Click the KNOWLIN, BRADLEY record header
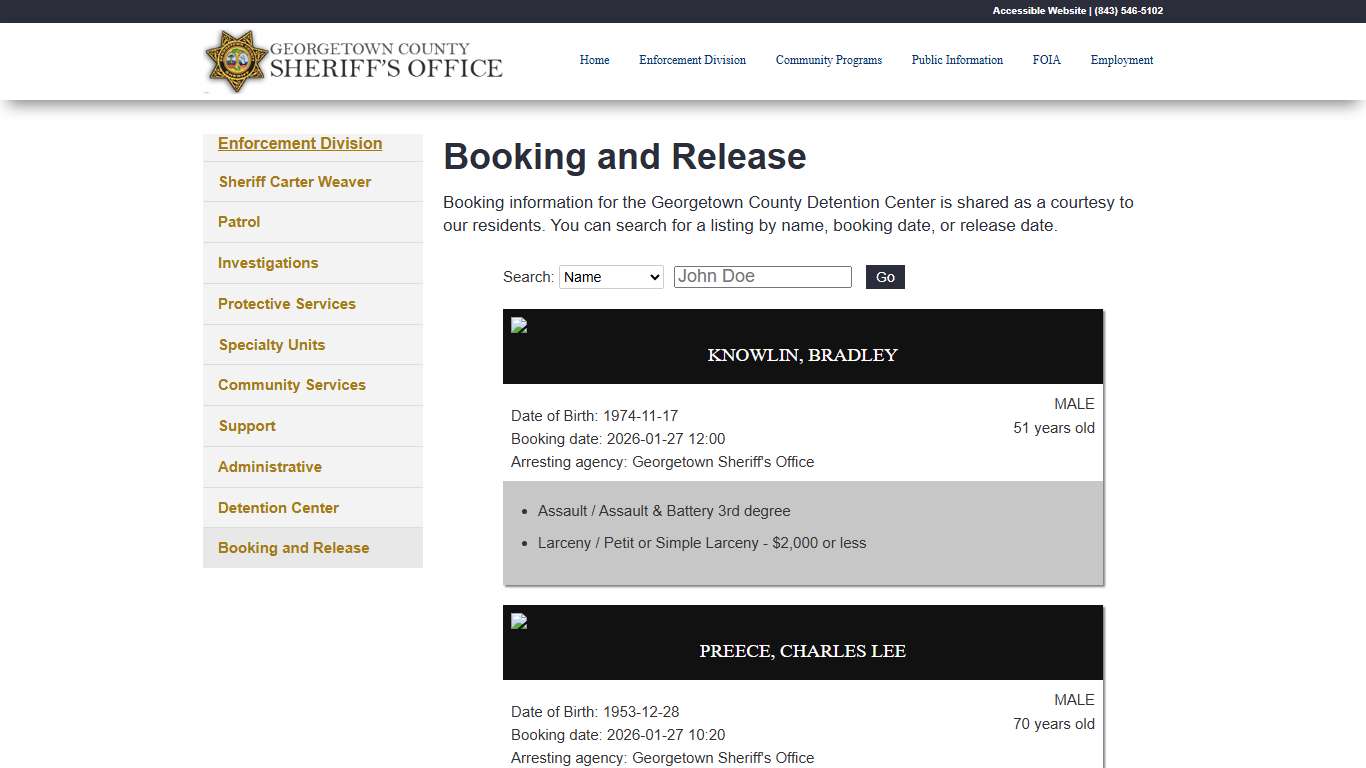The height and width of the screenshot is (768, 1366). point(802,354)
